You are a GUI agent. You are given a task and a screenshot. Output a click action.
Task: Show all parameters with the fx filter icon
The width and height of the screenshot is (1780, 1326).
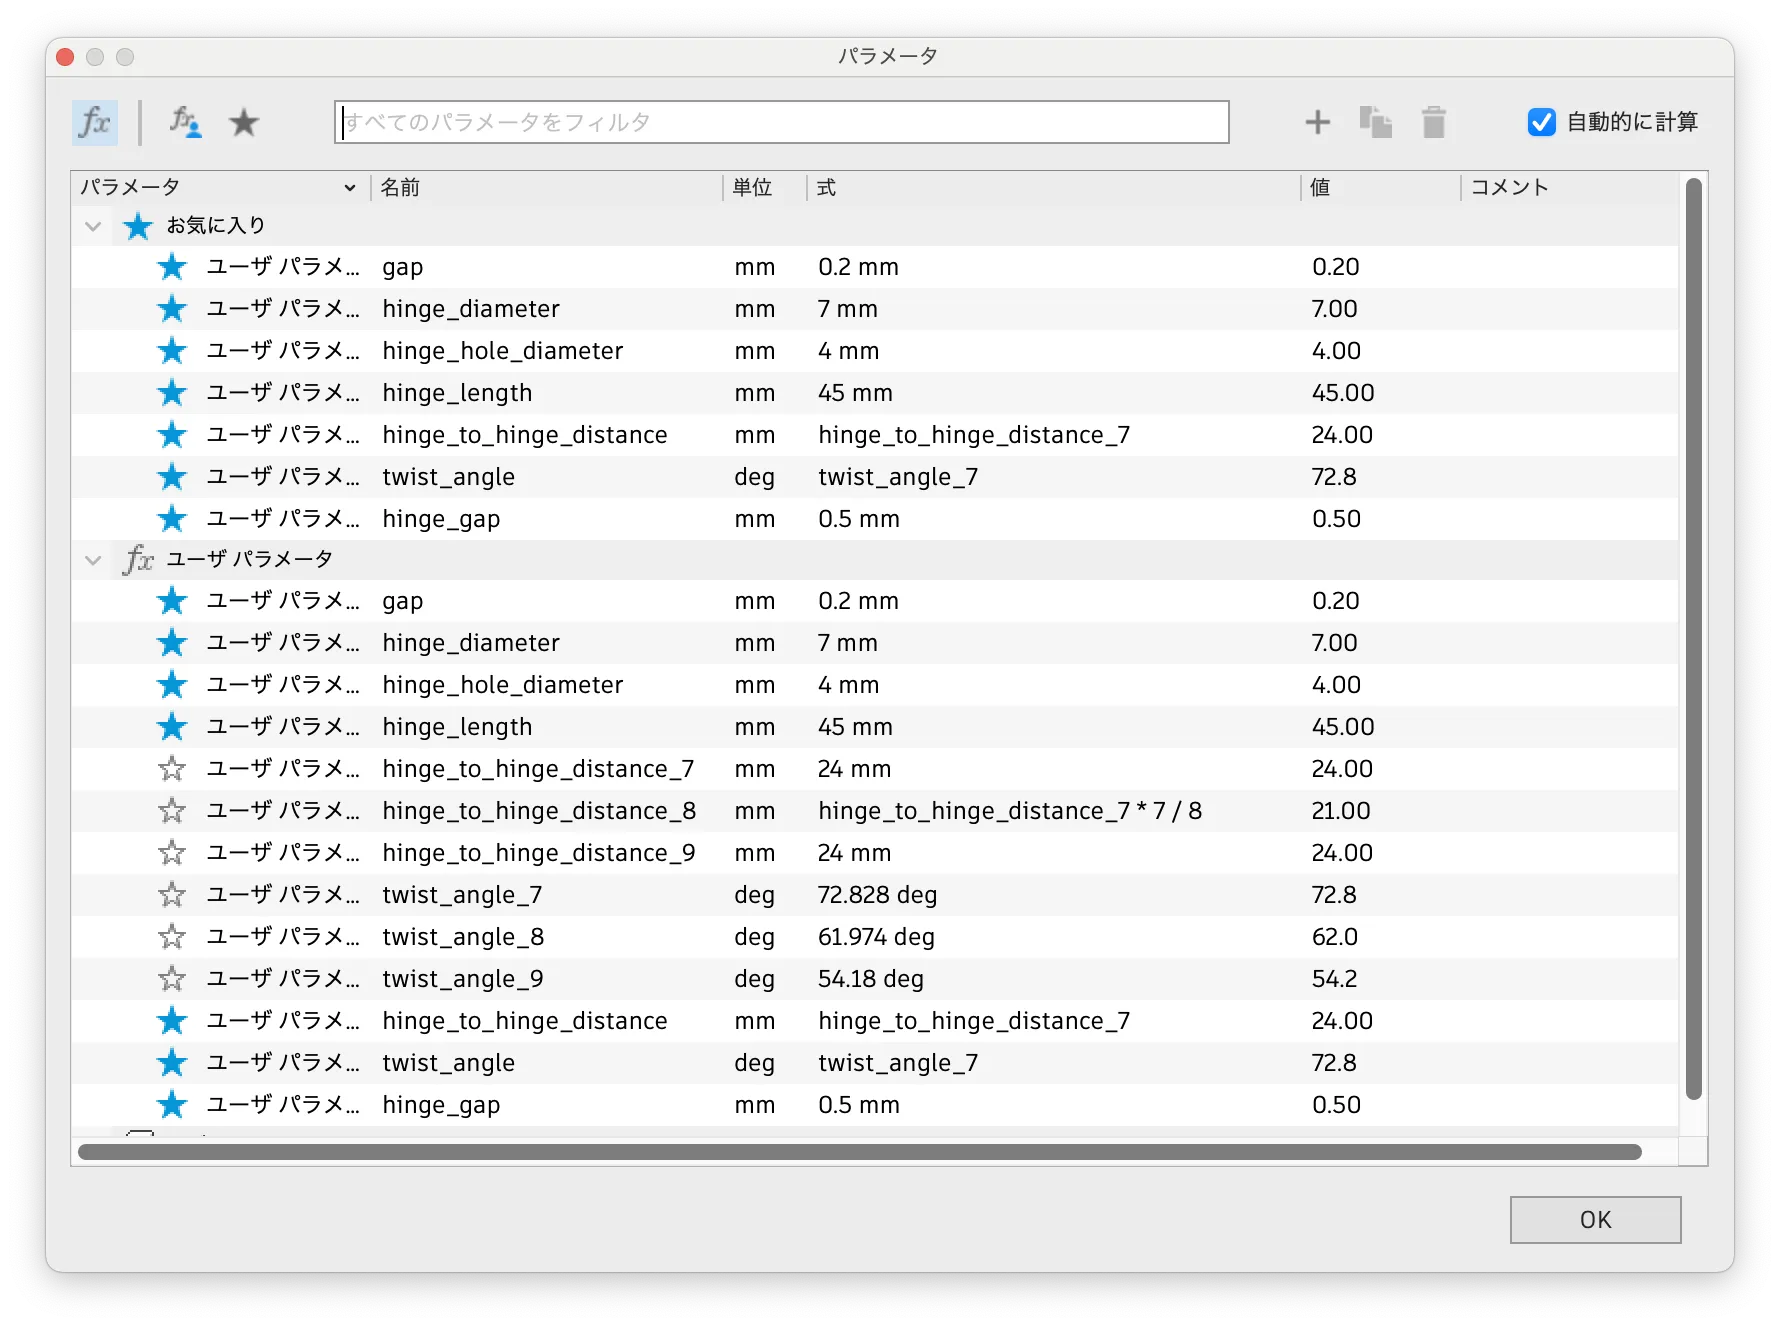pyautogui.click(x=95, y=122)
